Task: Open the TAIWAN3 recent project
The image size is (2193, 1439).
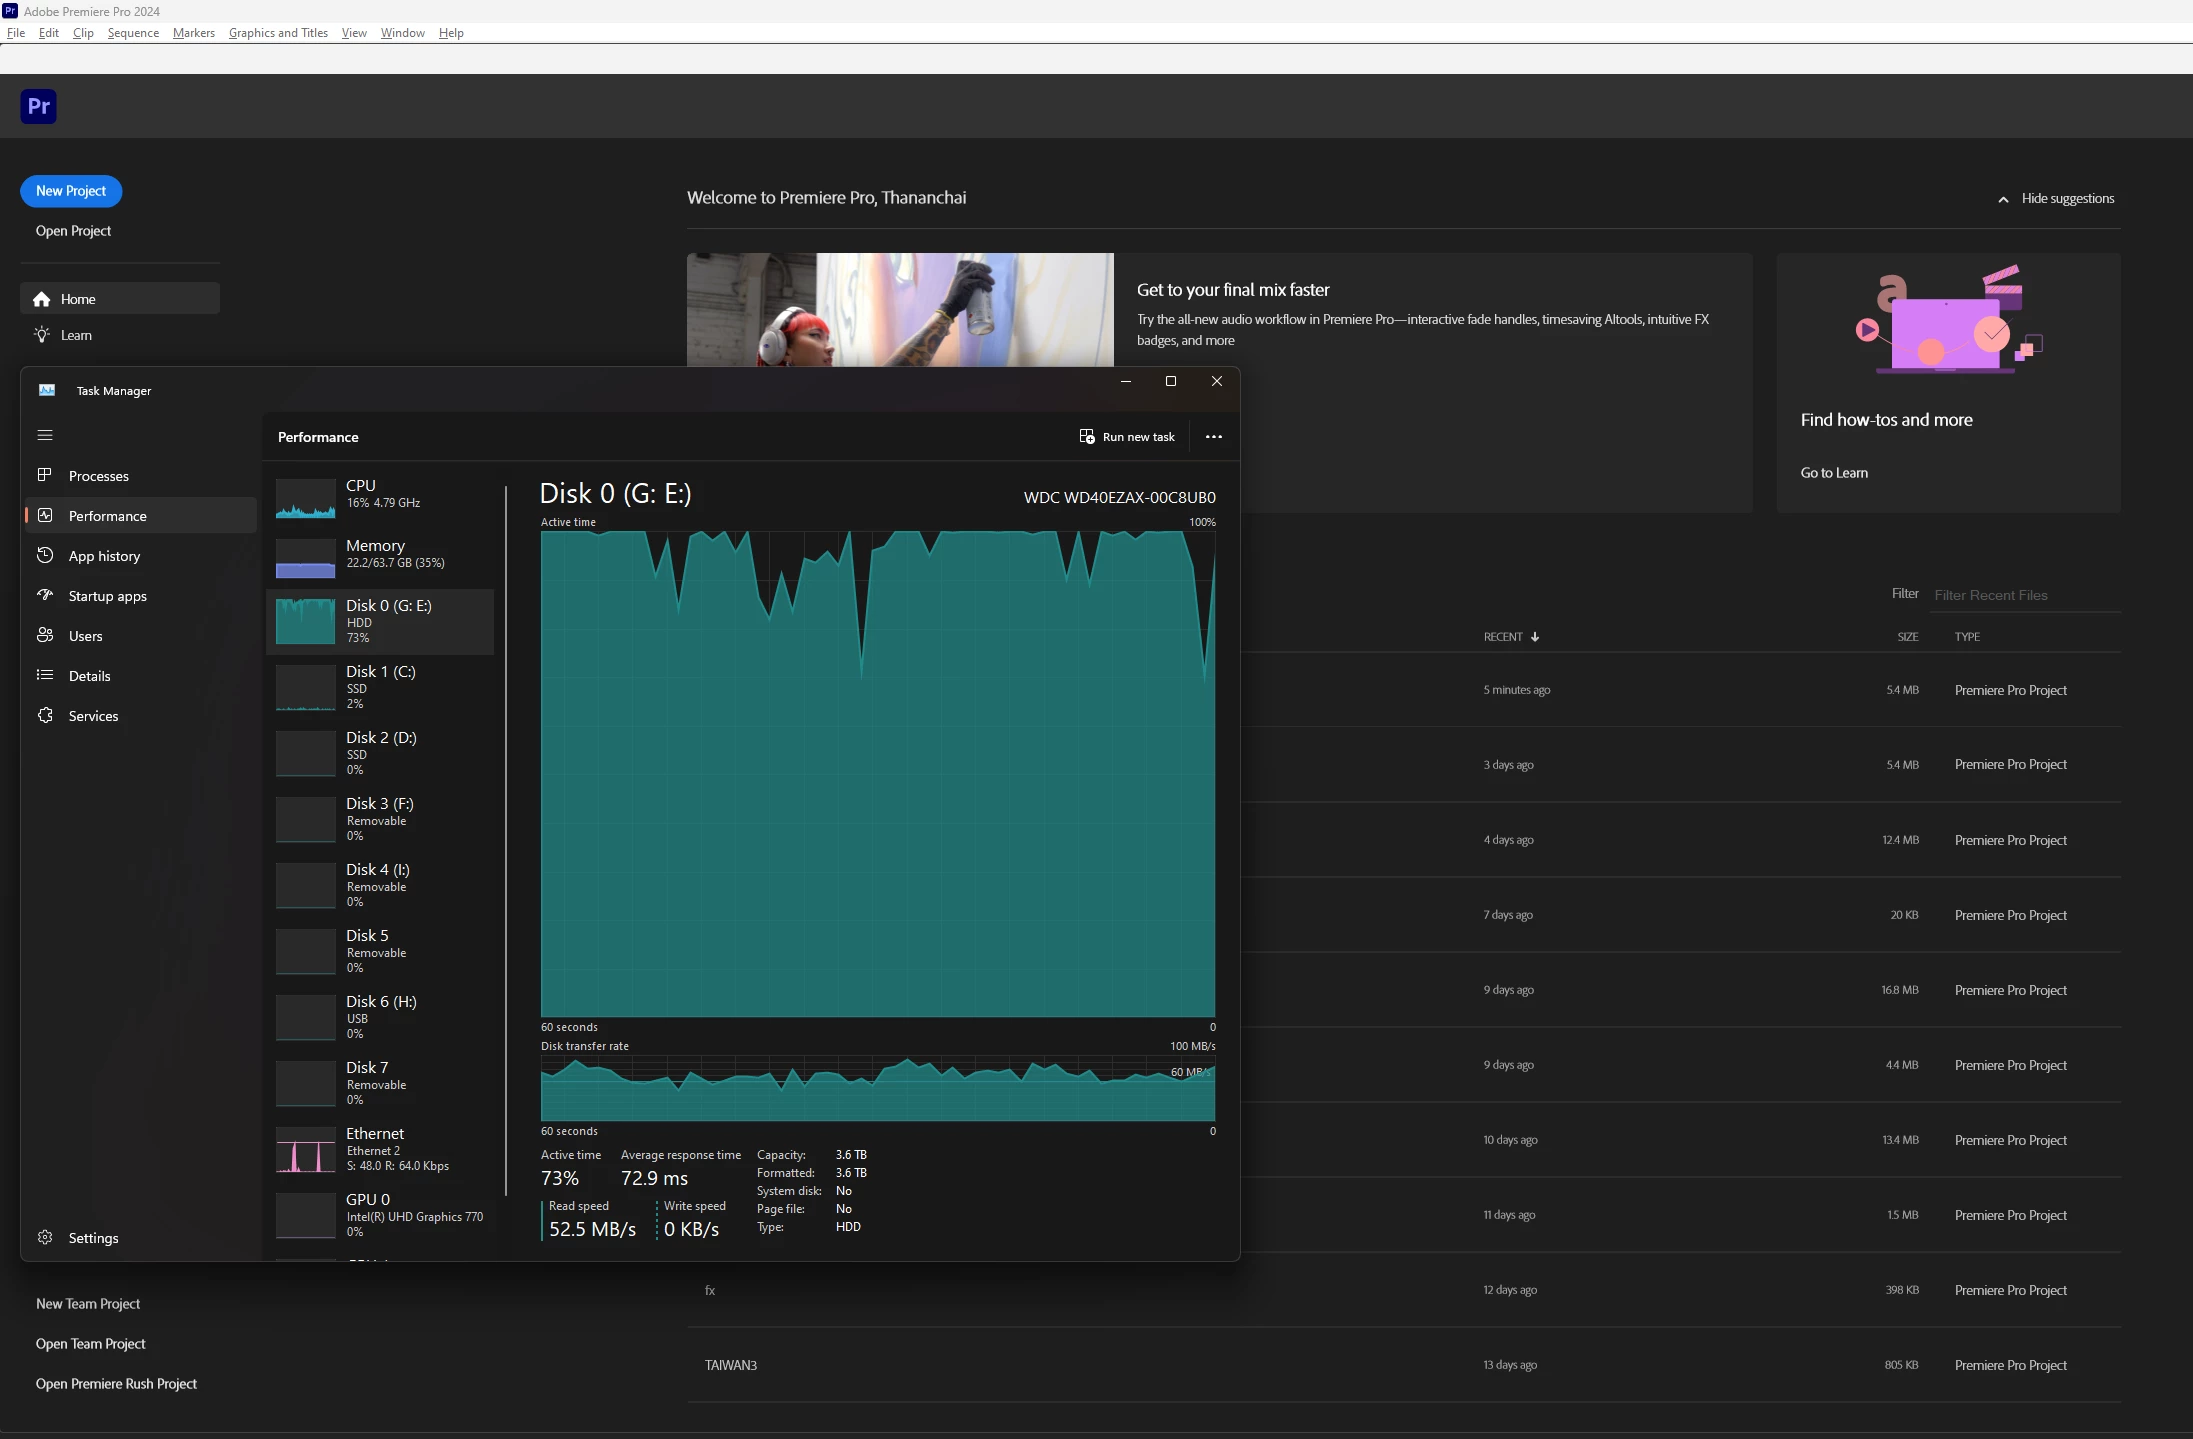Action: 730,1365
